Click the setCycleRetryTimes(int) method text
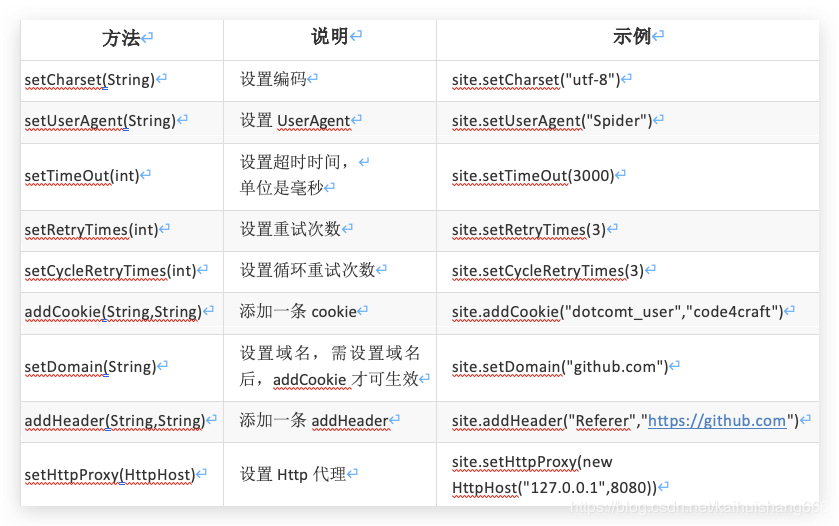 tap(111, 271)
